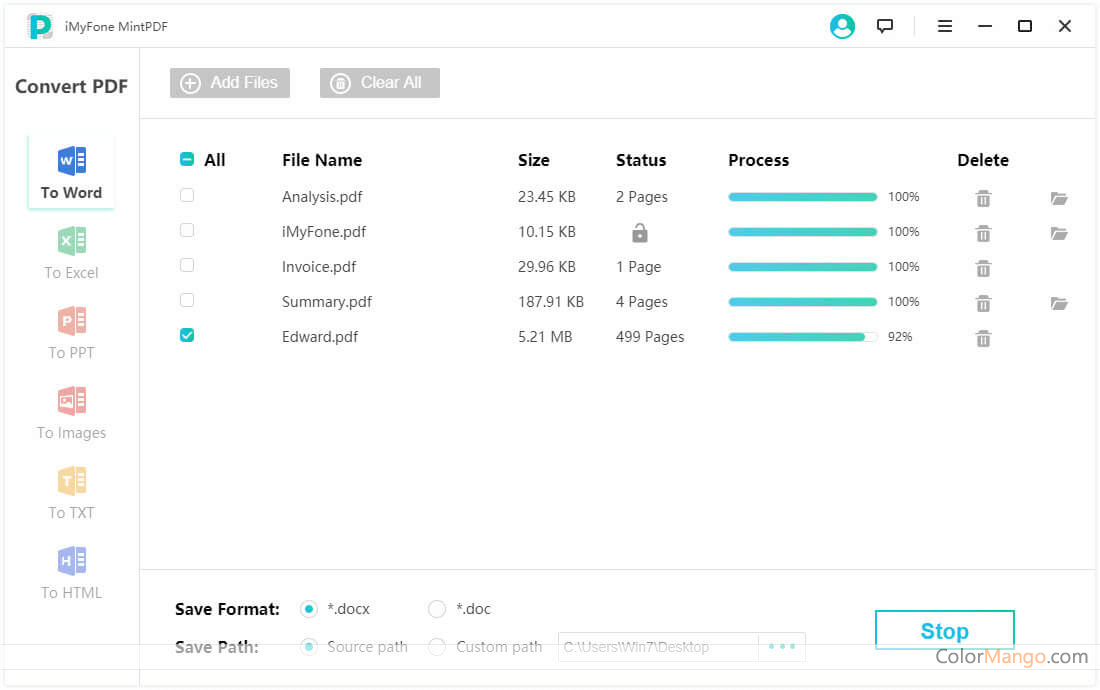This screenshot has width=1100, height=690.
Task: Delete Analysis.pdf using its trash icon
Action: (x=983, y=198)
